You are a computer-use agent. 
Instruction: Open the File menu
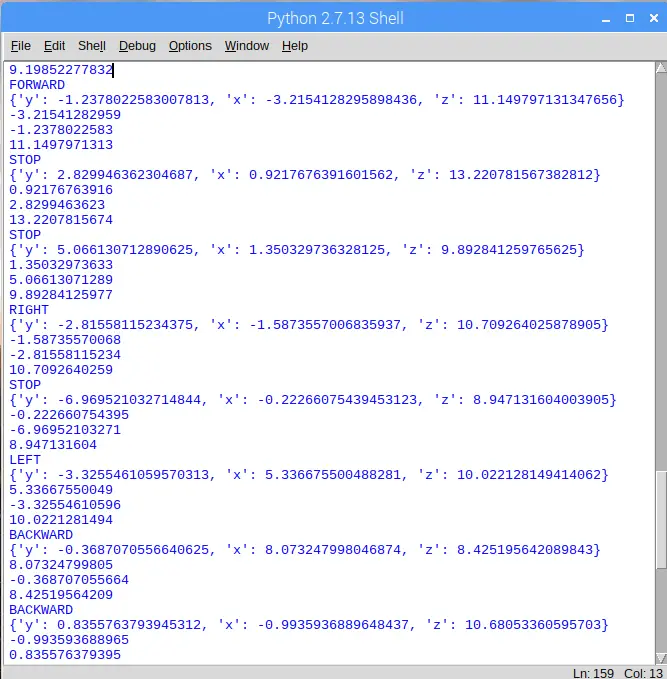(x=21, y=46)
